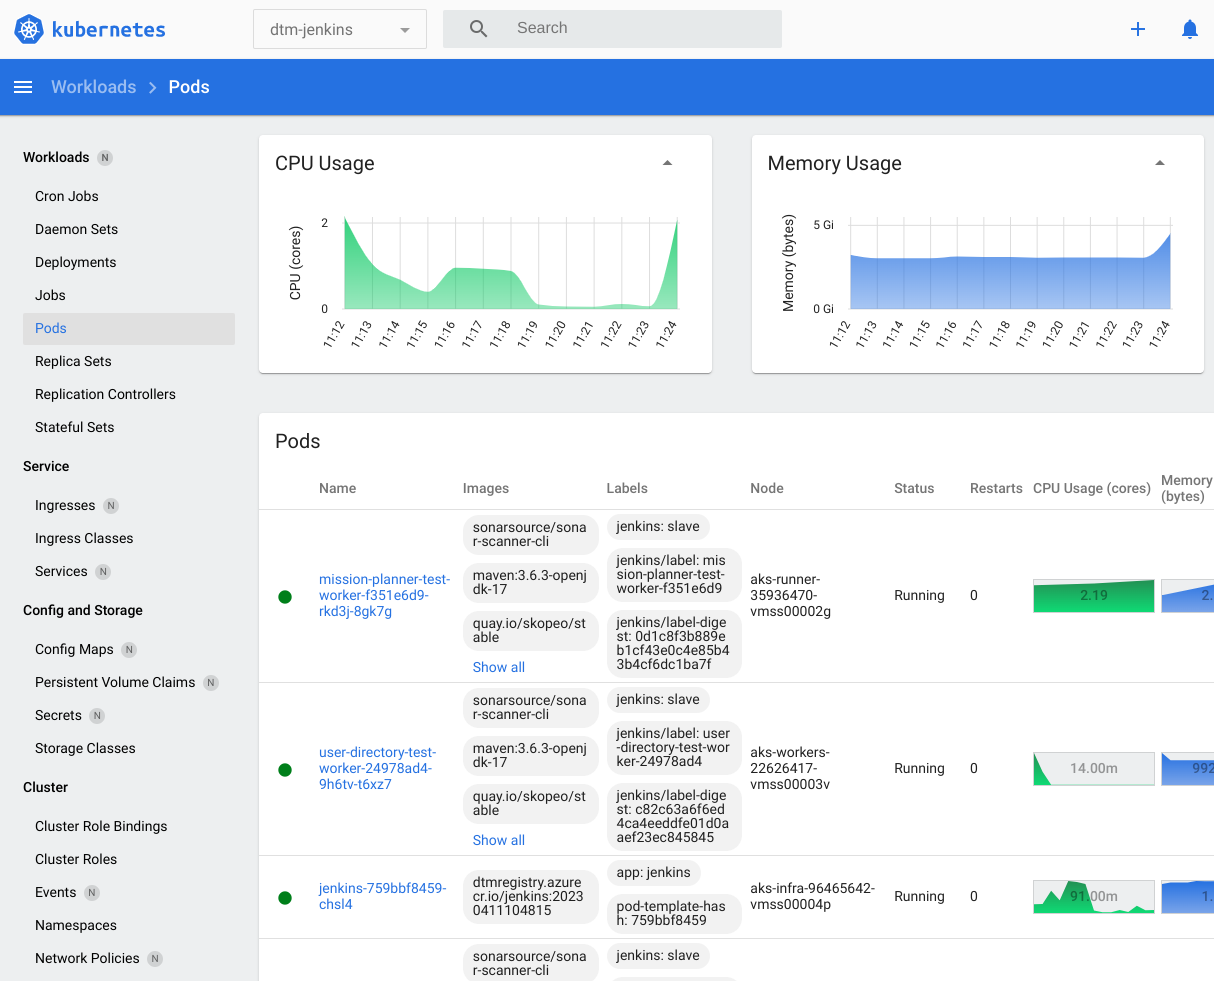
Task: Click breadcrumb chevron separator after Workloads
Action: 153,88
